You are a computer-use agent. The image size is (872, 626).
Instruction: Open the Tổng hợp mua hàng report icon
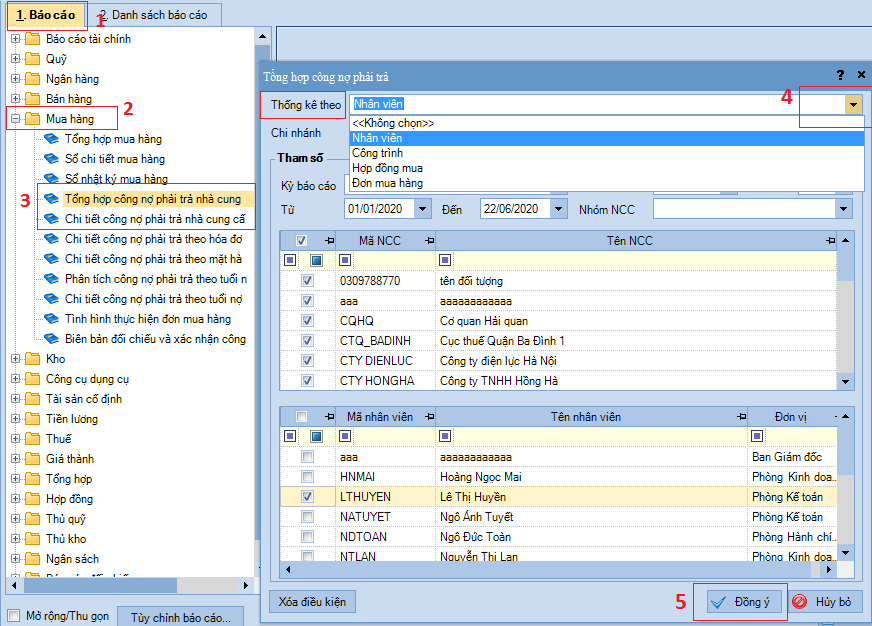pos(51,138)
